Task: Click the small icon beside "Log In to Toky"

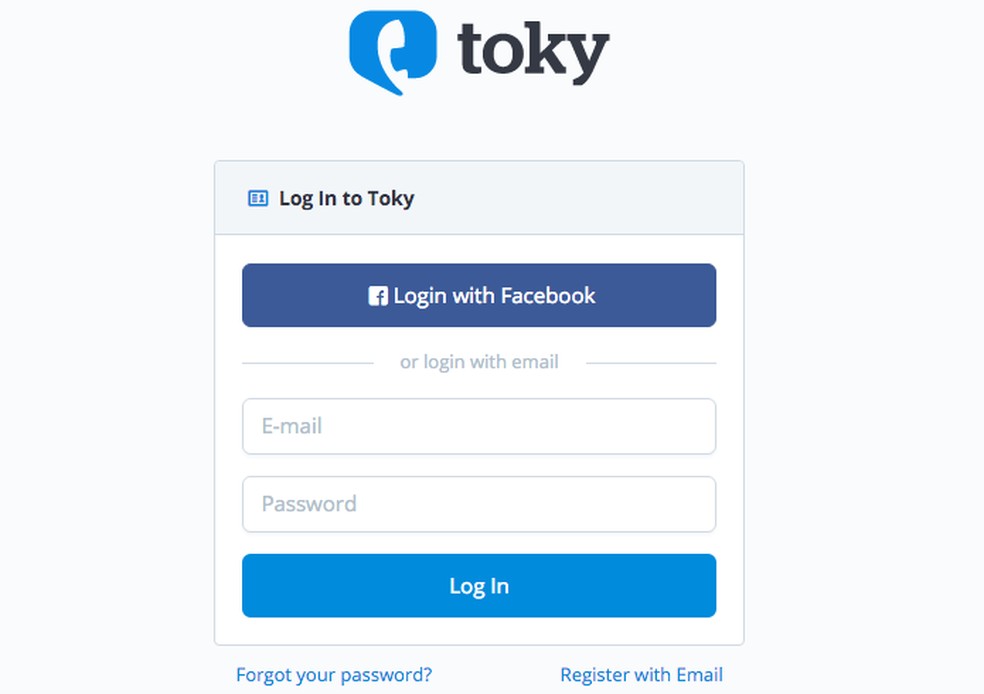Action: pyautogui.click(x=256, y=198)
